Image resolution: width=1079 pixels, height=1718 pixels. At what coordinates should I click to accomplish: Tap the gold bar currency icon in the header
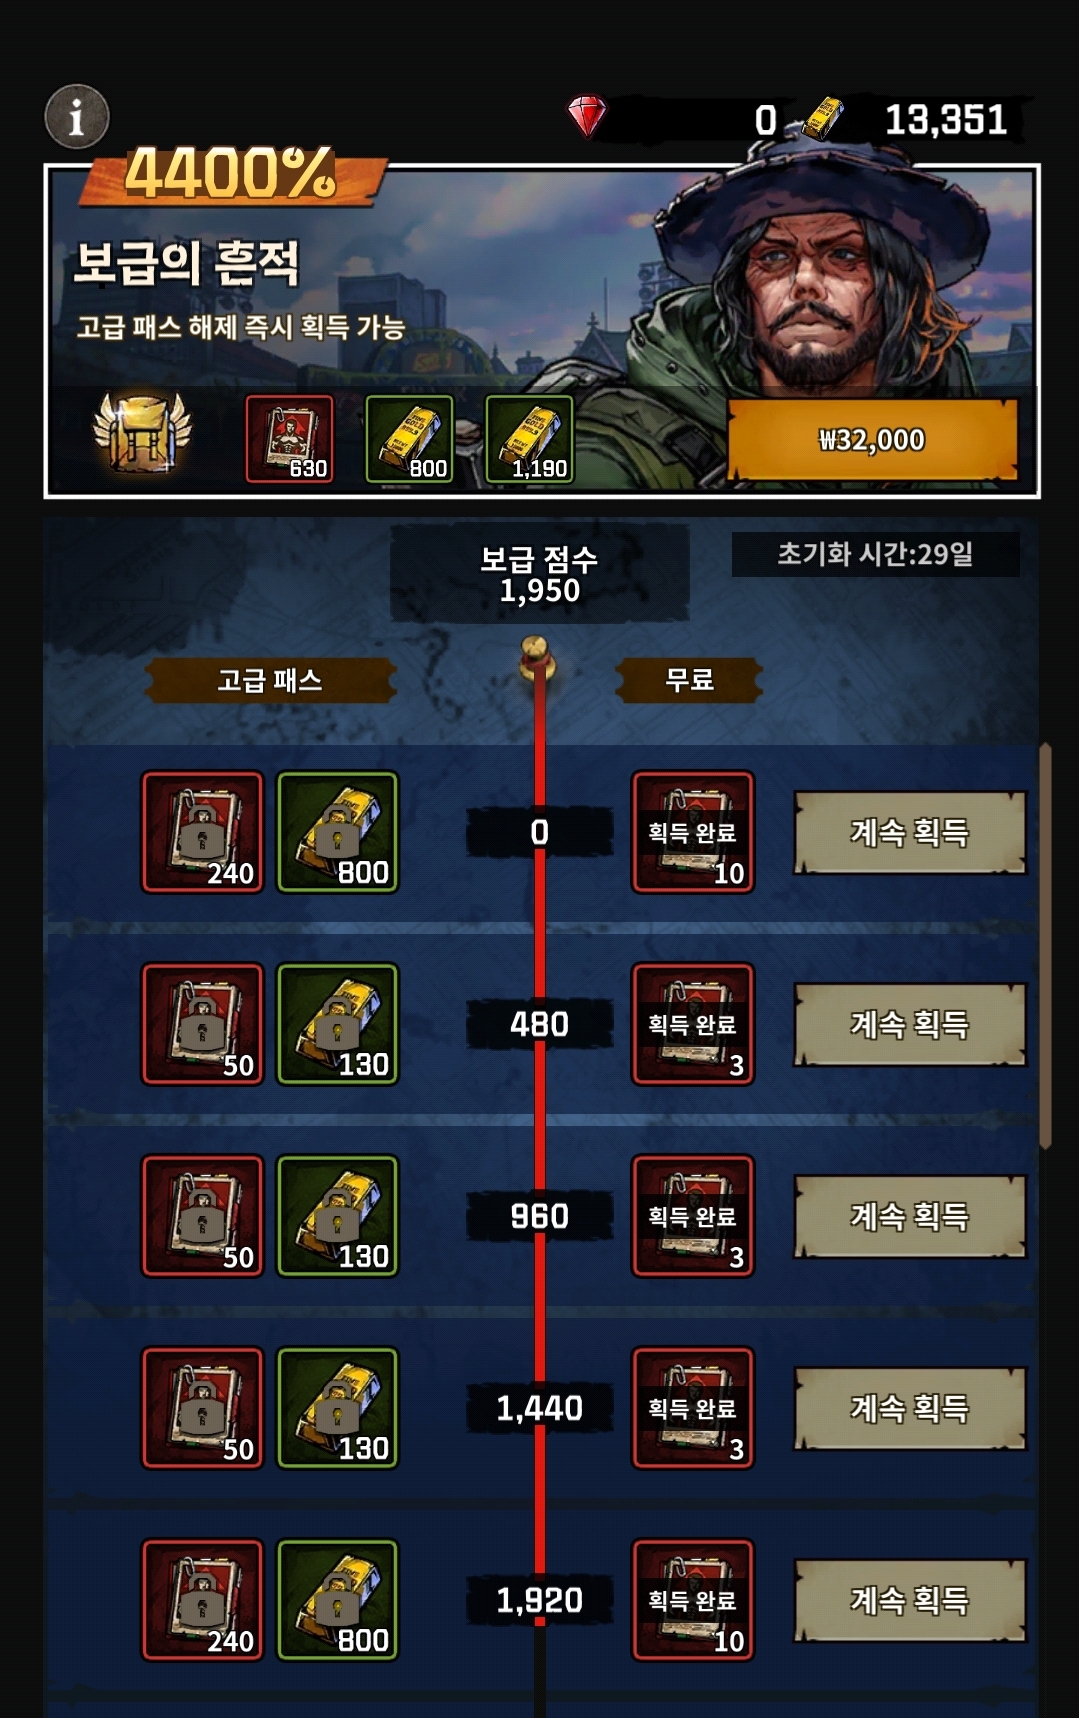click(x=822, y=118)
